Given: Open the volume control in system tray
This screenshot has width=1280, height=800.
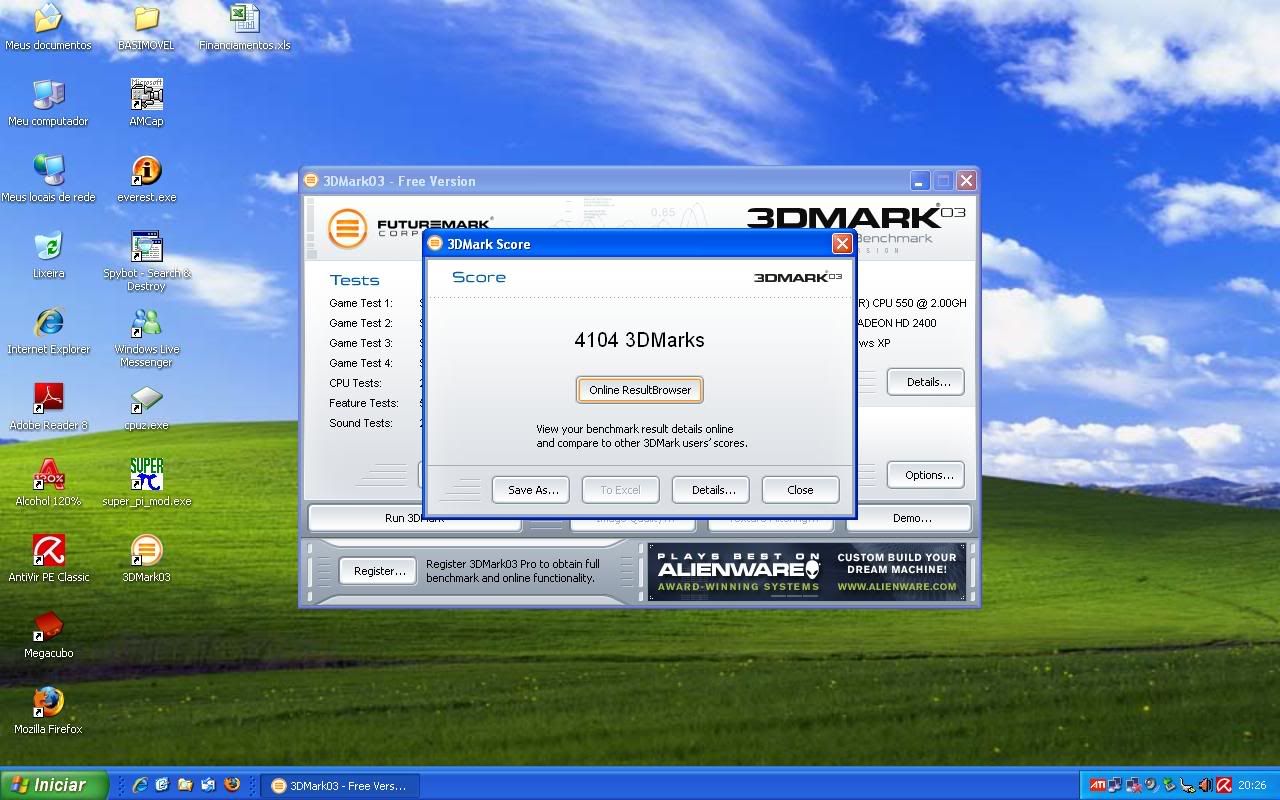Looking at the screenshot, I should [1205, 784].
